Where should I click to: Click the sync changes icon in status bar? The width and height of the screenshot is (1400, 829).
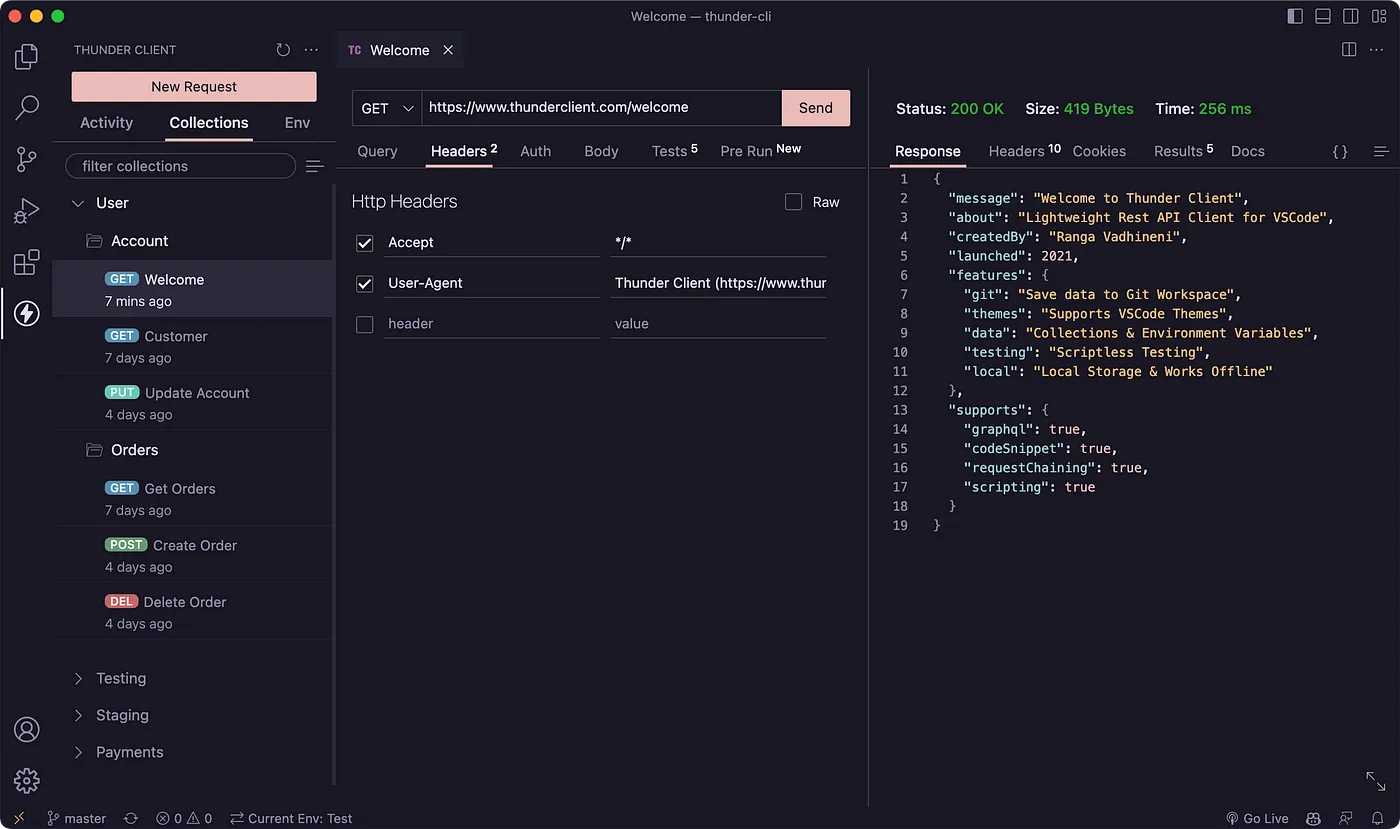[131, 818]
